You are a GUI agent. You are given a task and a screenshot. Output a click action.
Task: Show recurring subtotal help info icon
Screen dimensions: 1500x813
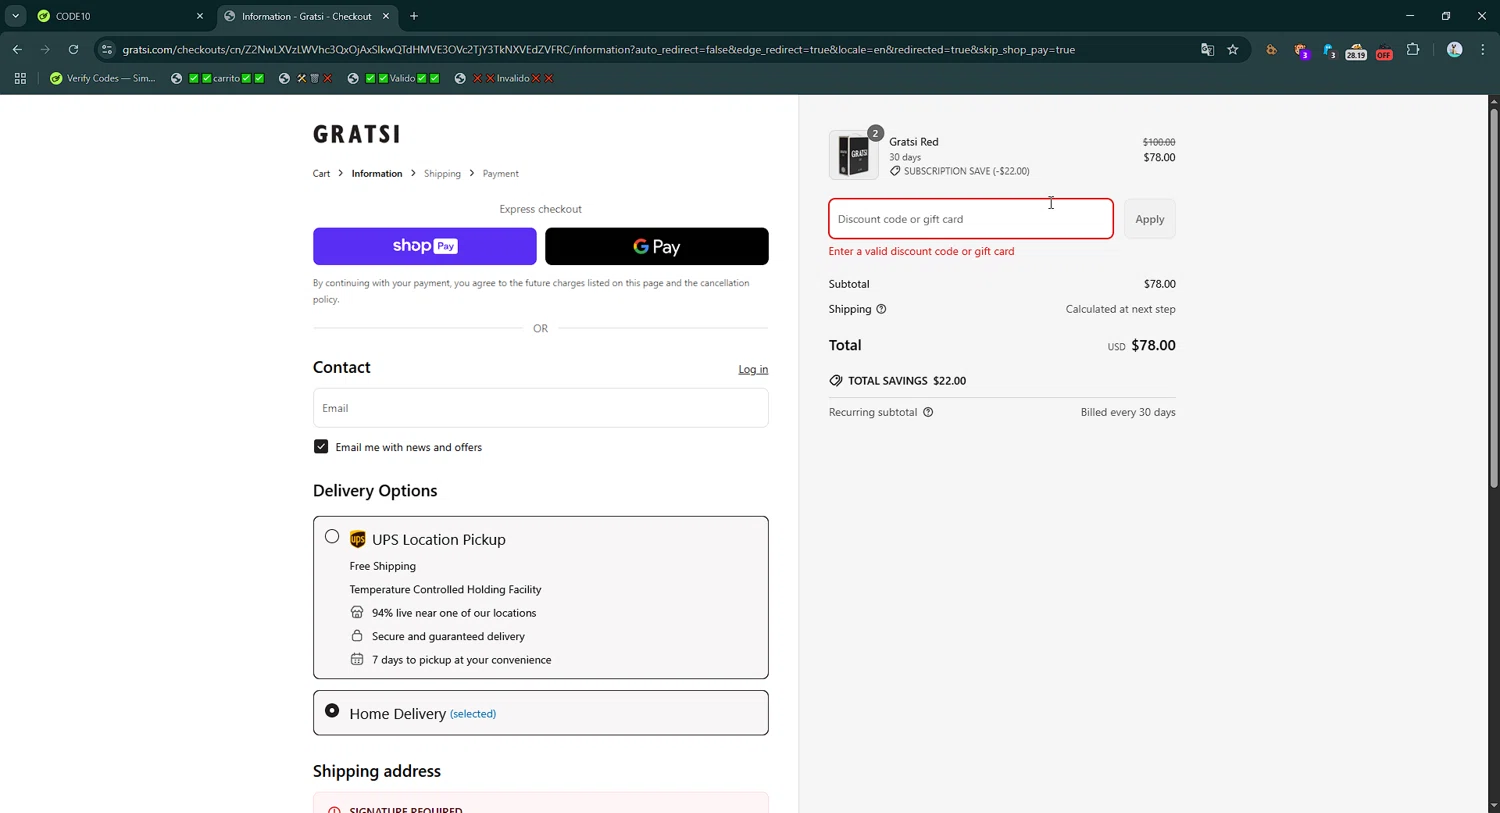click(x=928, y=412)
